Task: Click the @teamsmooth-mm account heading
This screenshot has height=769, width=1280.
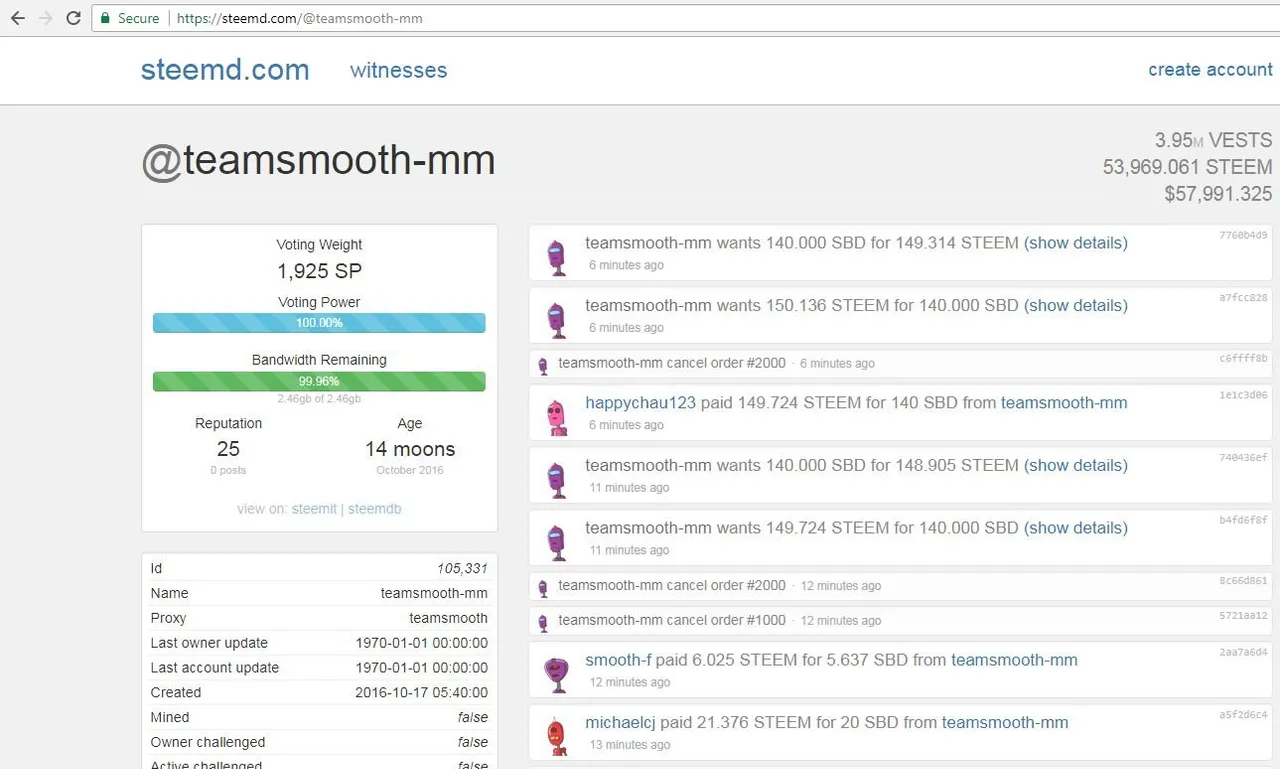Action: click(318, 161)
